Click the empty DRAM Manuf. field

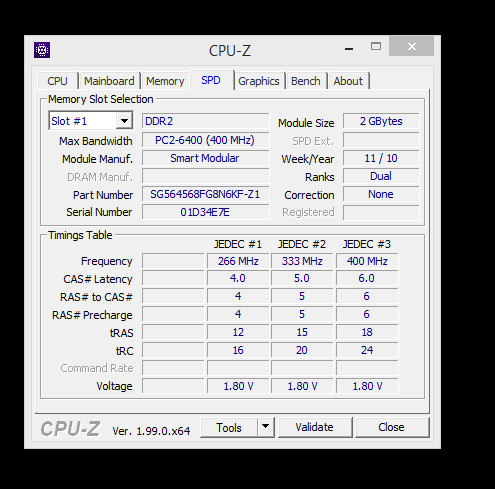click(x=205, y=176)
